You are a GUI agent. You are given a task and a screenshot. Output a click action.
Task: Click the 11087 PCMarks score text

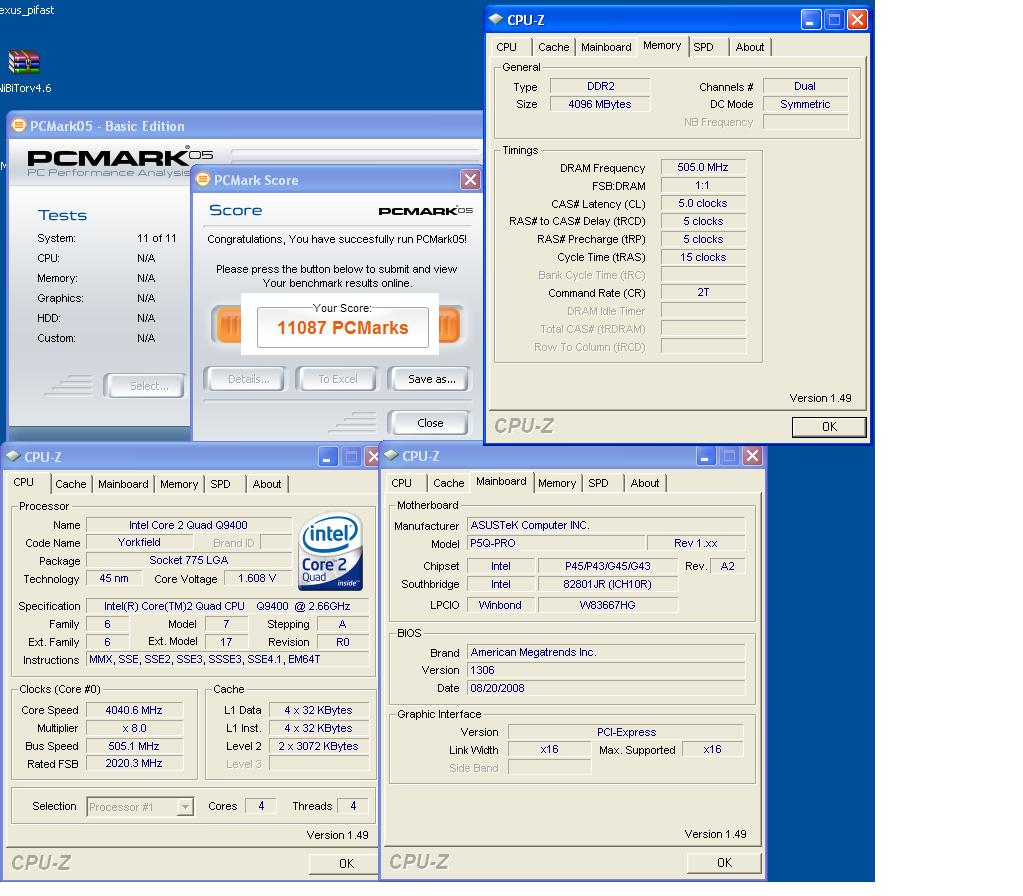(343, 328)
